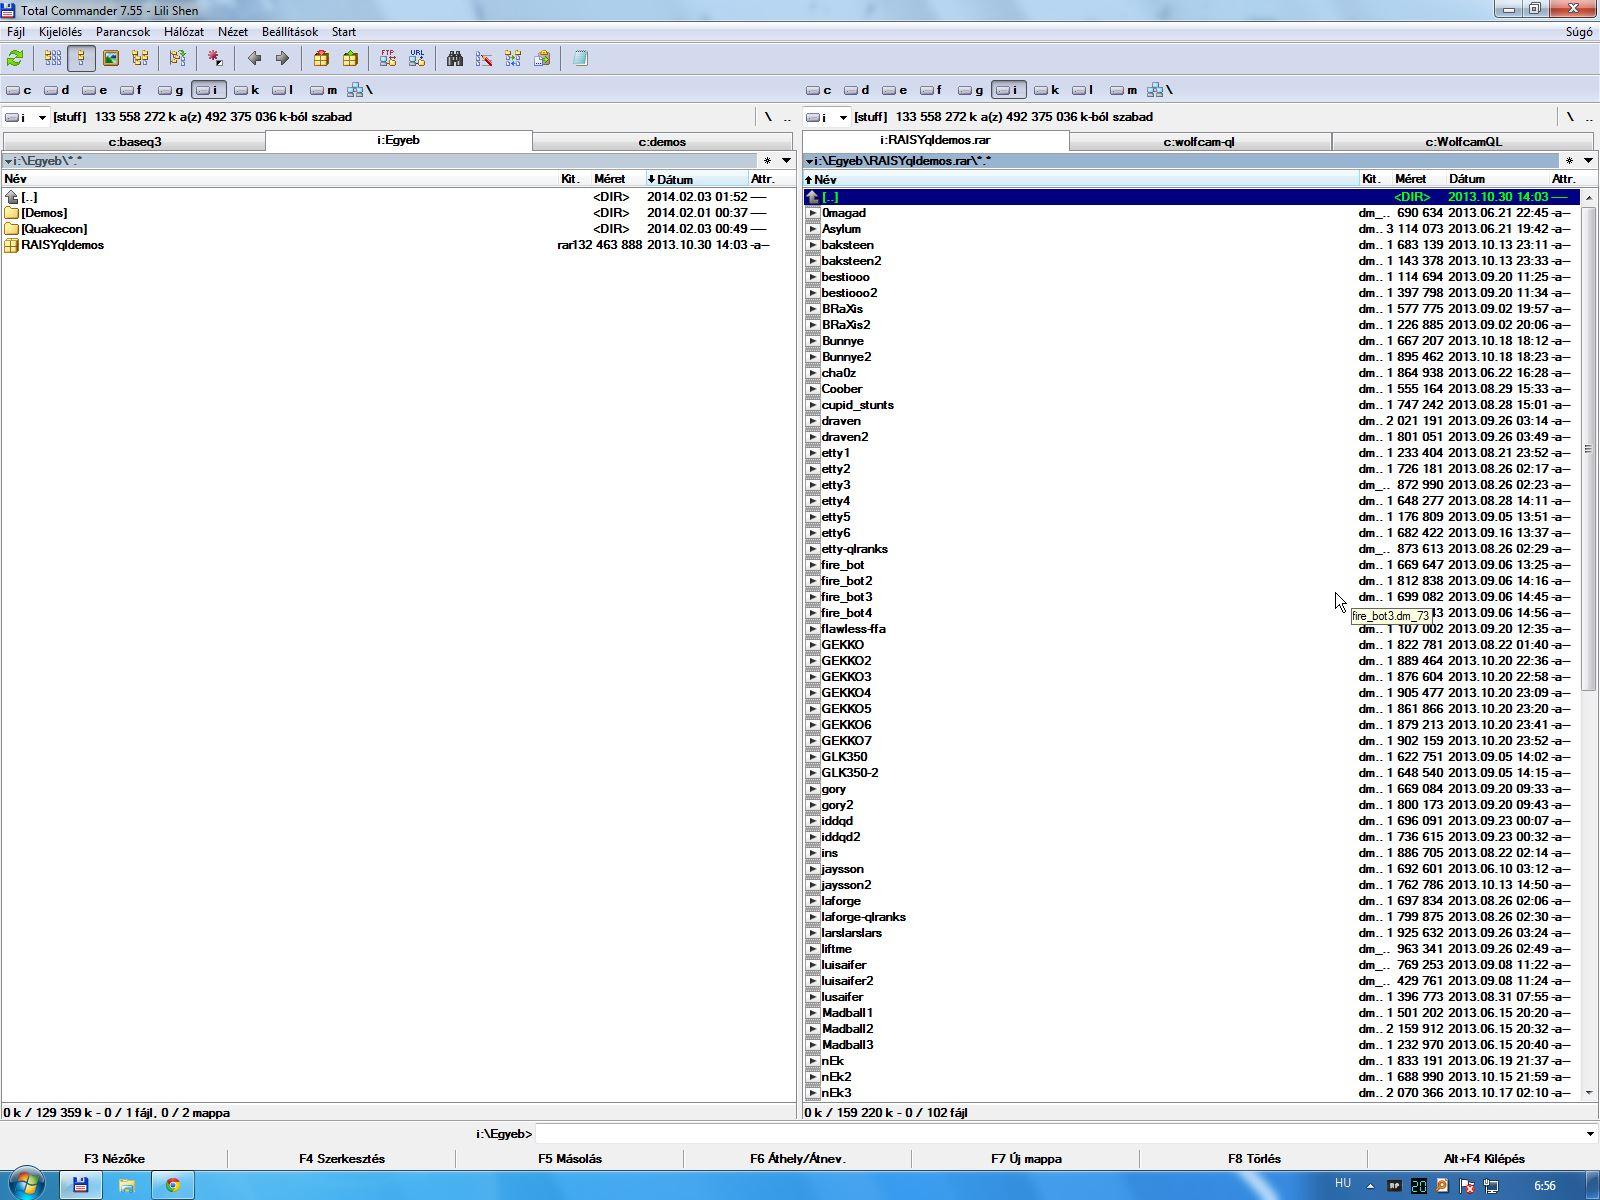Open the left panel network neighborhood icon
Viewport: 1600px width, 1200px height.
click(359, 90)
